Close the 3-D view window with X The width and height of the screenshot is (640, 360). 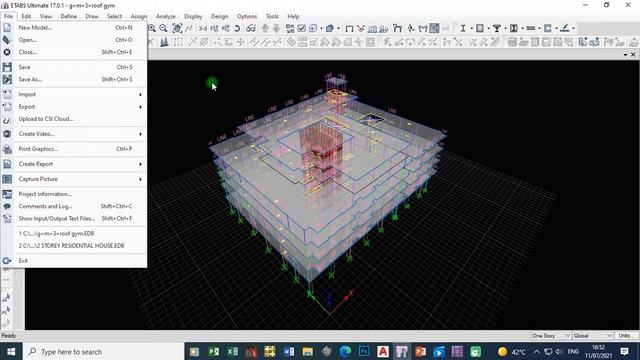tap(633, 54)
